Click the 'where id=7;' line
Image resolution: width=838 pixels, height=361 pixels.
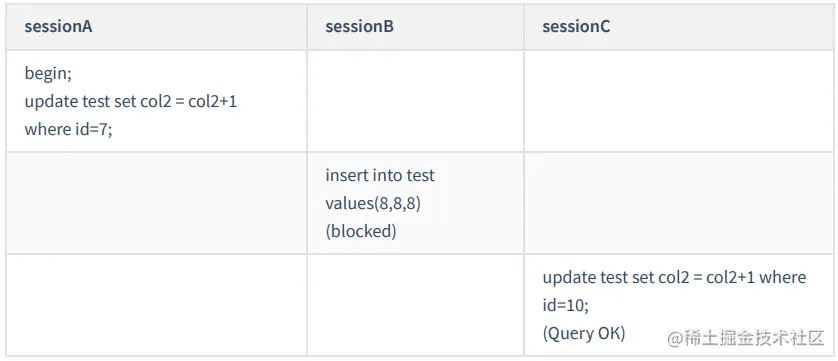(x=68, y=129)
